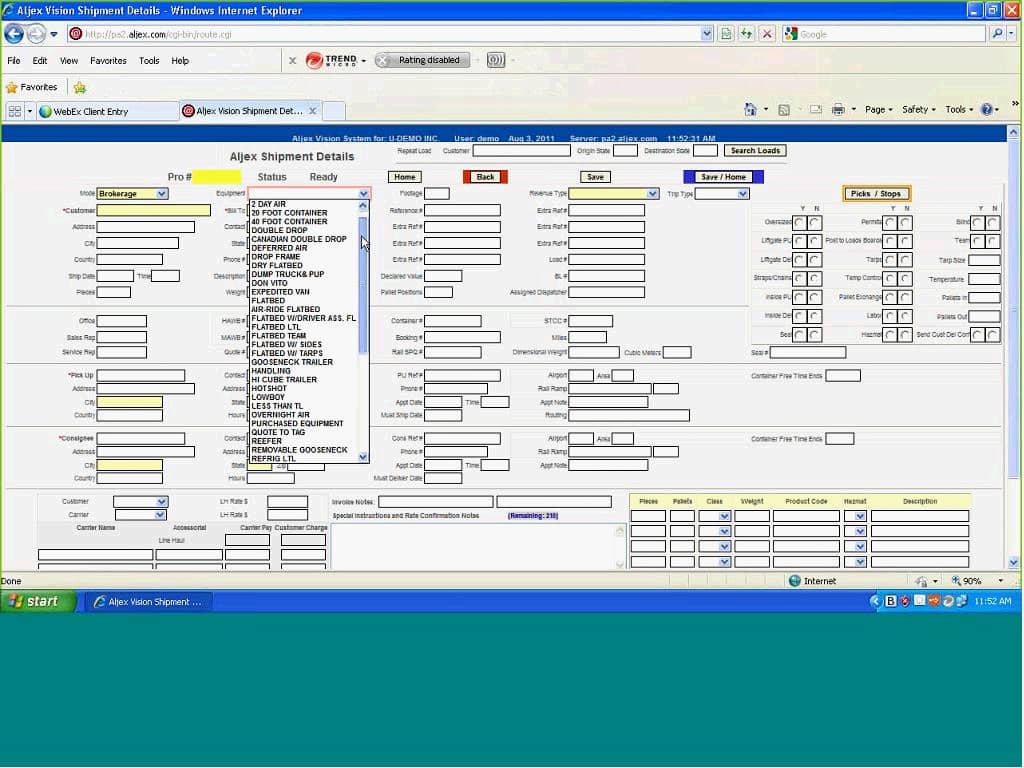Click the Internet zone globe icon
This screenshot has width=1024, height=768.
(795, 581)
